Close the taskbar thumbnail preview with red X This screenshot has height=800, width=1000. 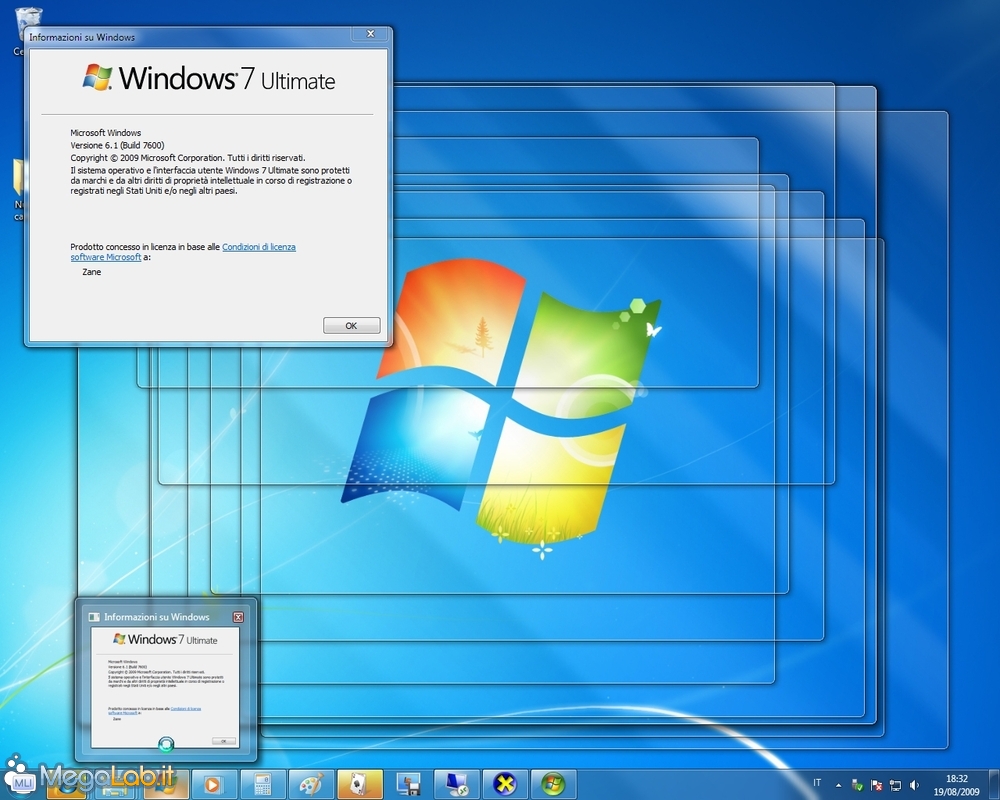(238, 617)
